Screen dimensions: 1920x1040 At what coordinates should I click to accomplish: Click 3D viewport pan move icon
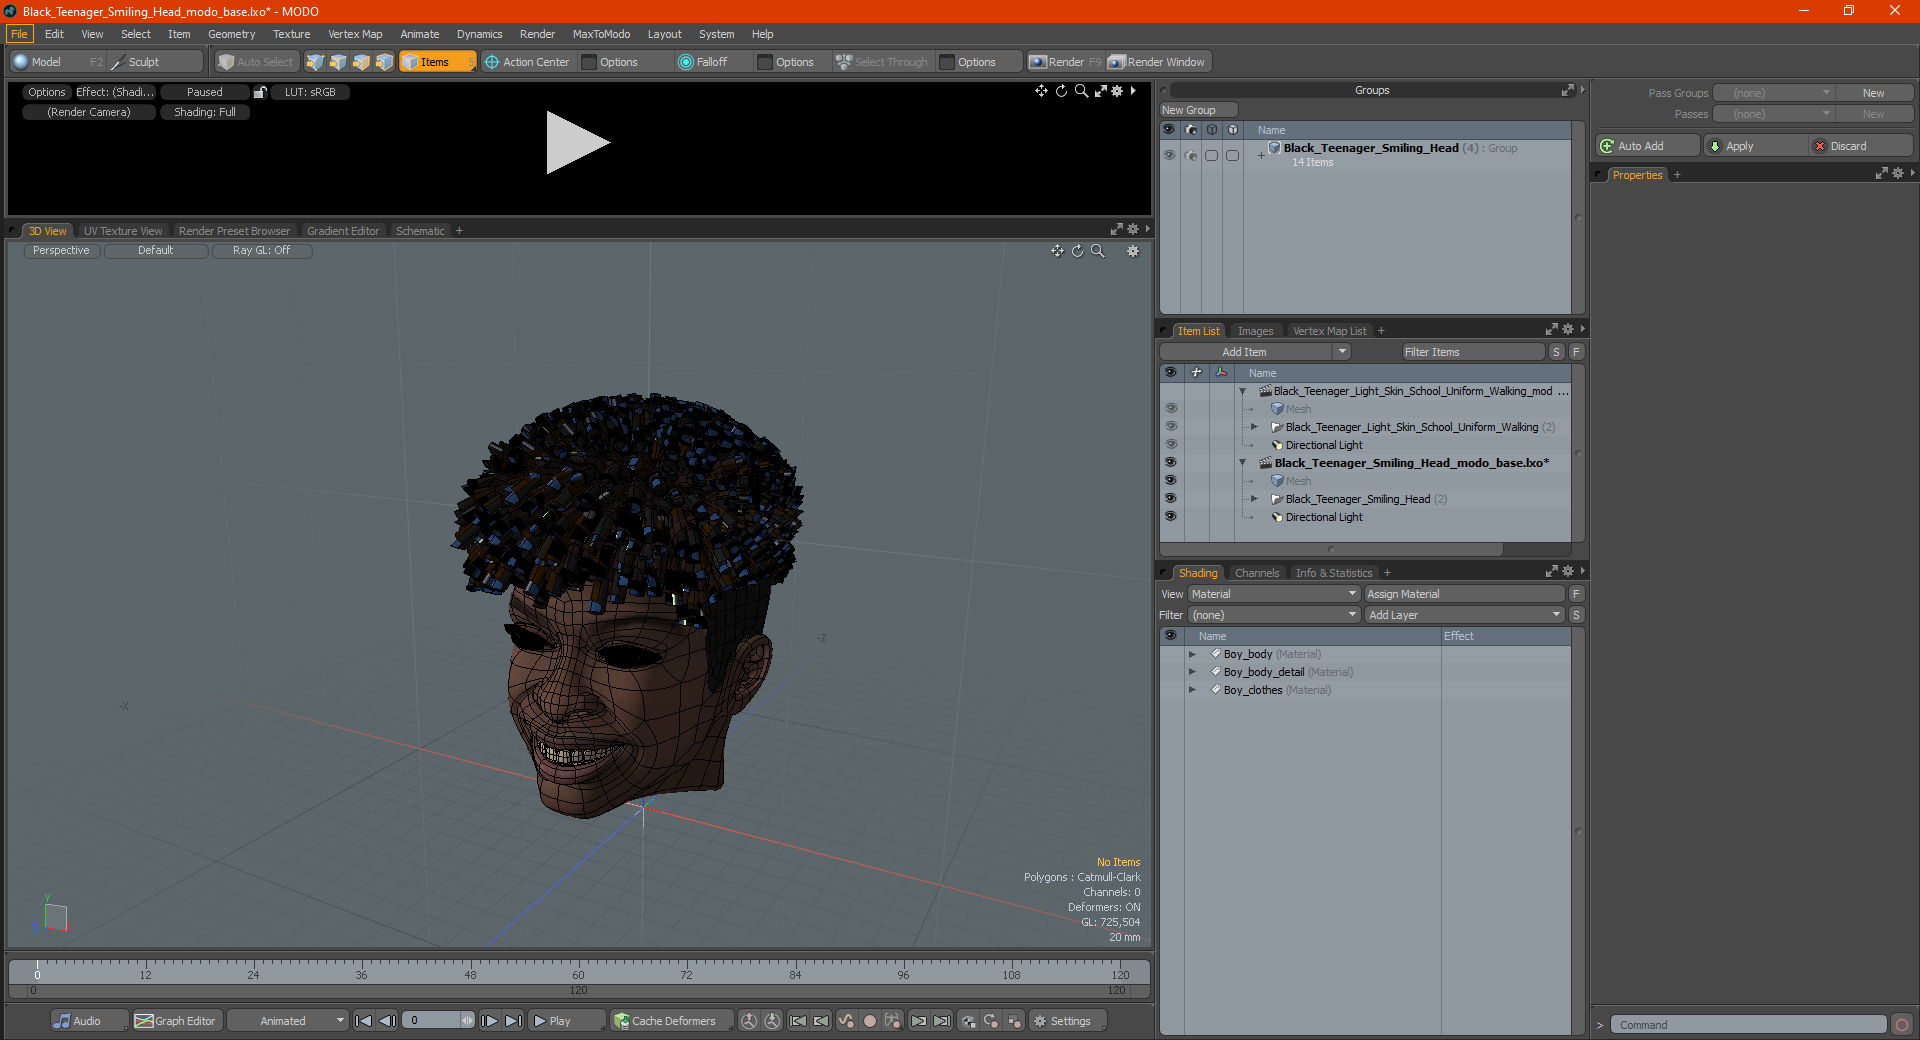(1057, 251)
